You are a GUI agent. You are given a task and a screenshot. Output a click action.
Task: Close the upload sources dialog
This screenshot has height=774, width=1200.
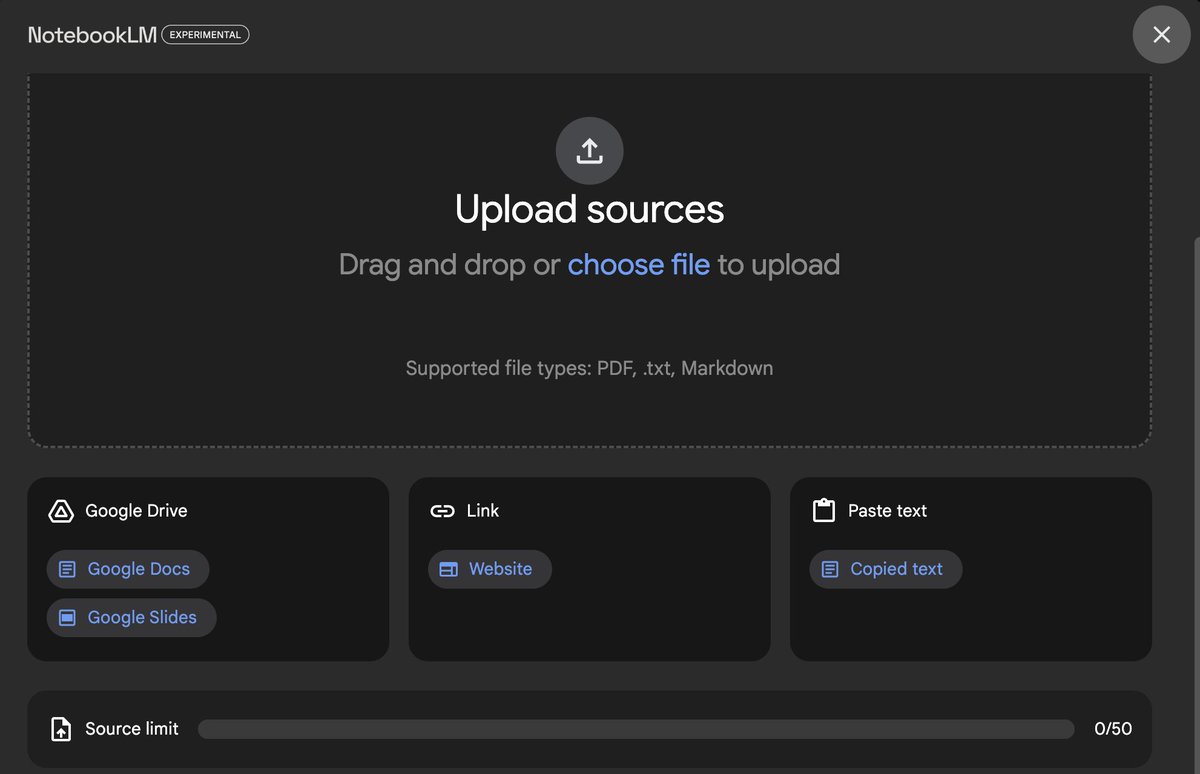(x=1161, y=35)
